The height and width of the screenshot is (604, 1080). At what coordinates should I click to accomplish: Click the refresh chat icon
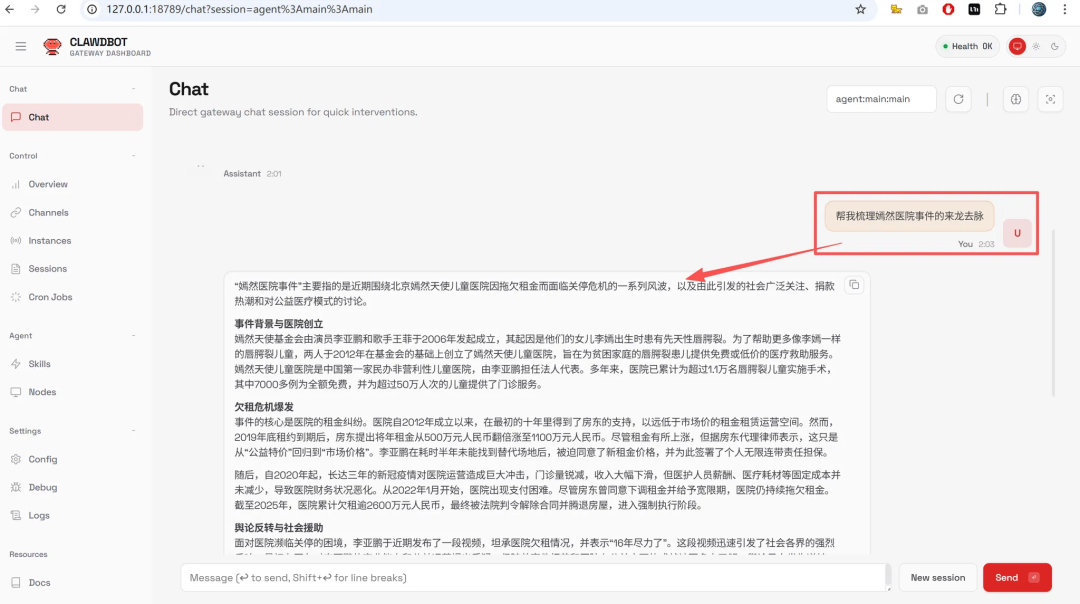[958, 99]
